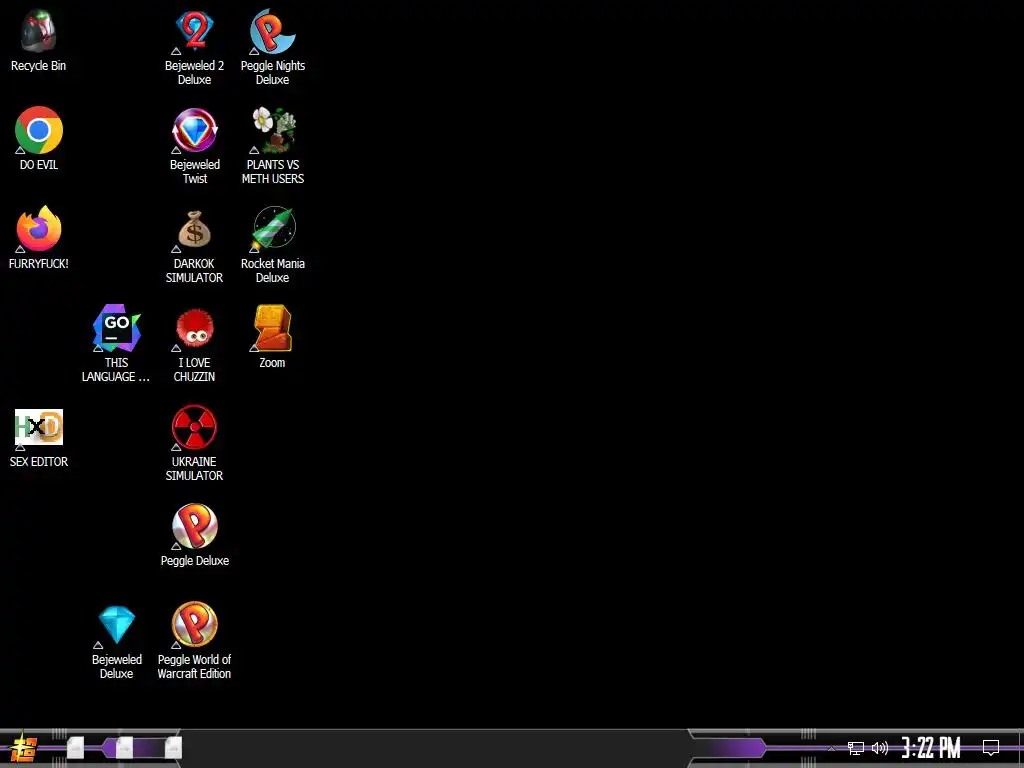This screenshot has width=1024, height=768.
Task: Open the network status tray icon
Action: (856, 748)
